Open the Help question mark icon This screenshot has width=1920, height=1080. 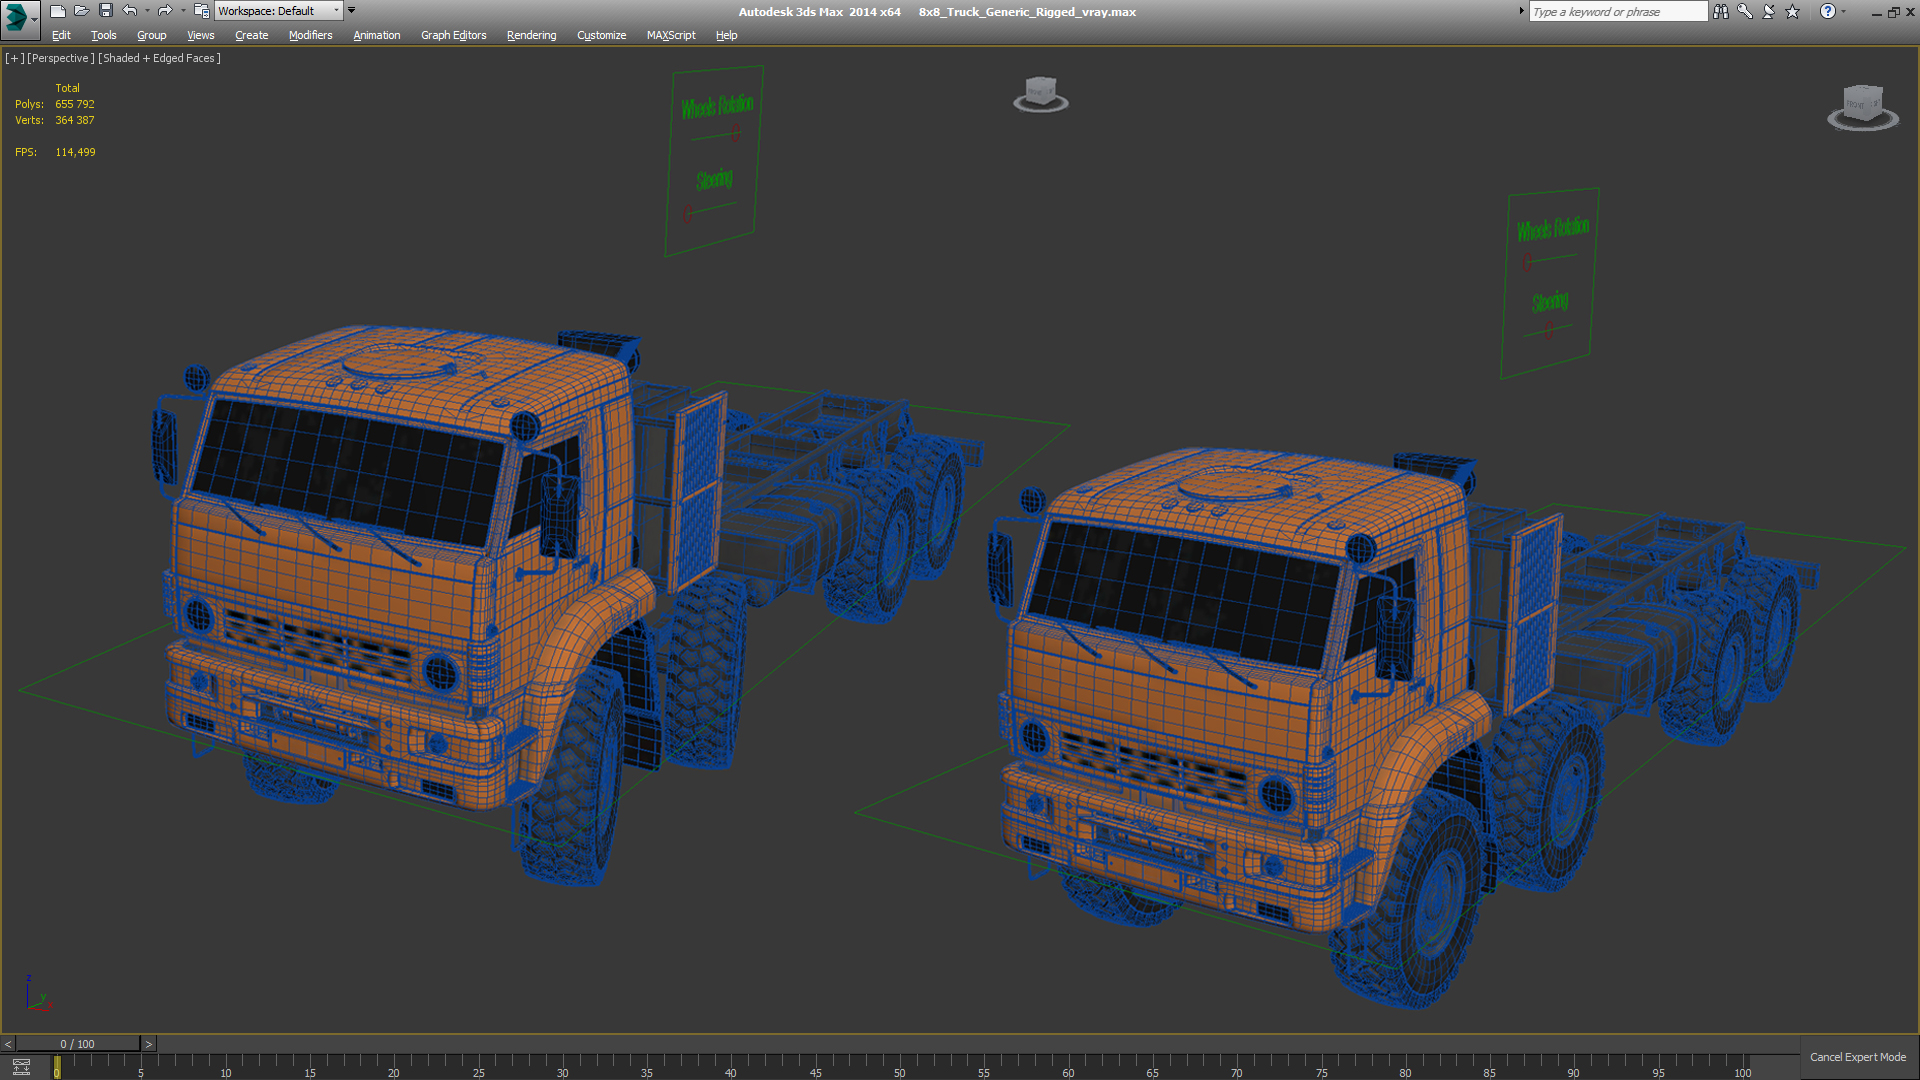point(1827,11)
